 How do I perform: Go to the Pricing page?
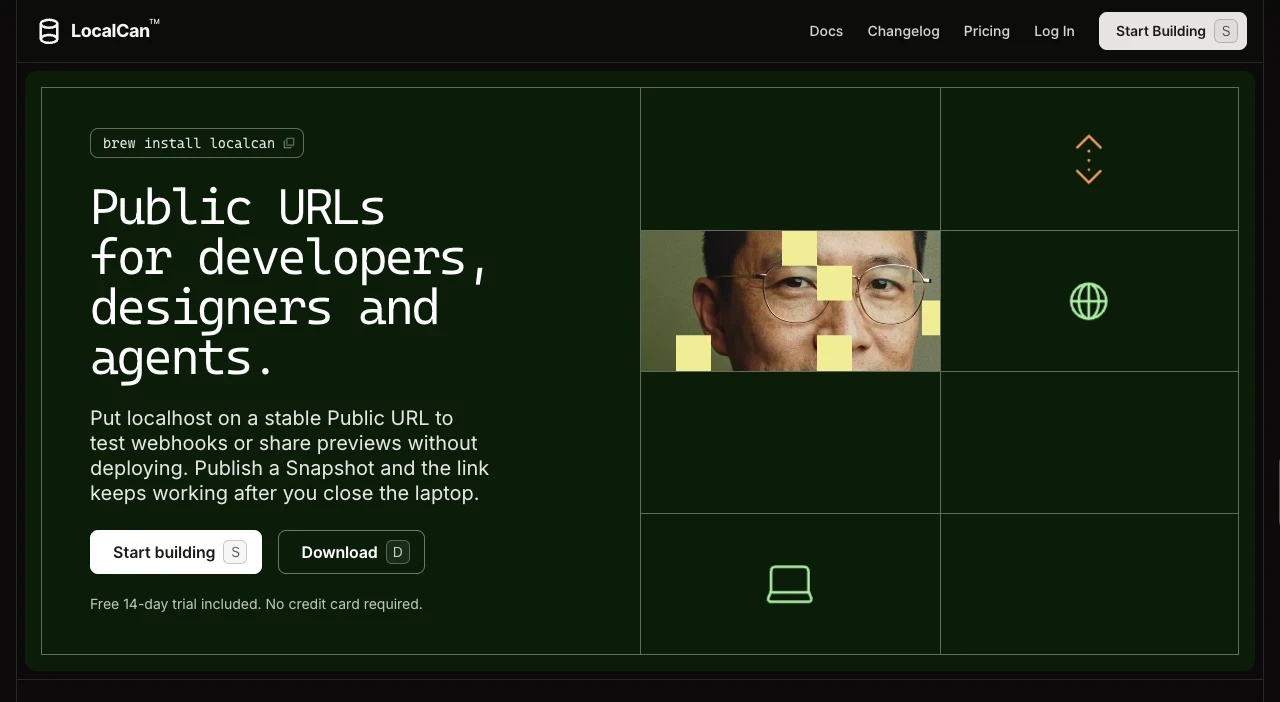[x=987, y=31]
